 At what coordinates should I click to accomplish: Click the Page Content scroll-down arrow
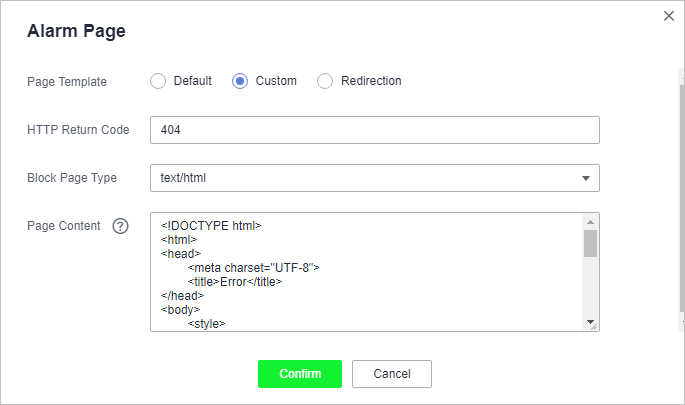pos(591,322)
